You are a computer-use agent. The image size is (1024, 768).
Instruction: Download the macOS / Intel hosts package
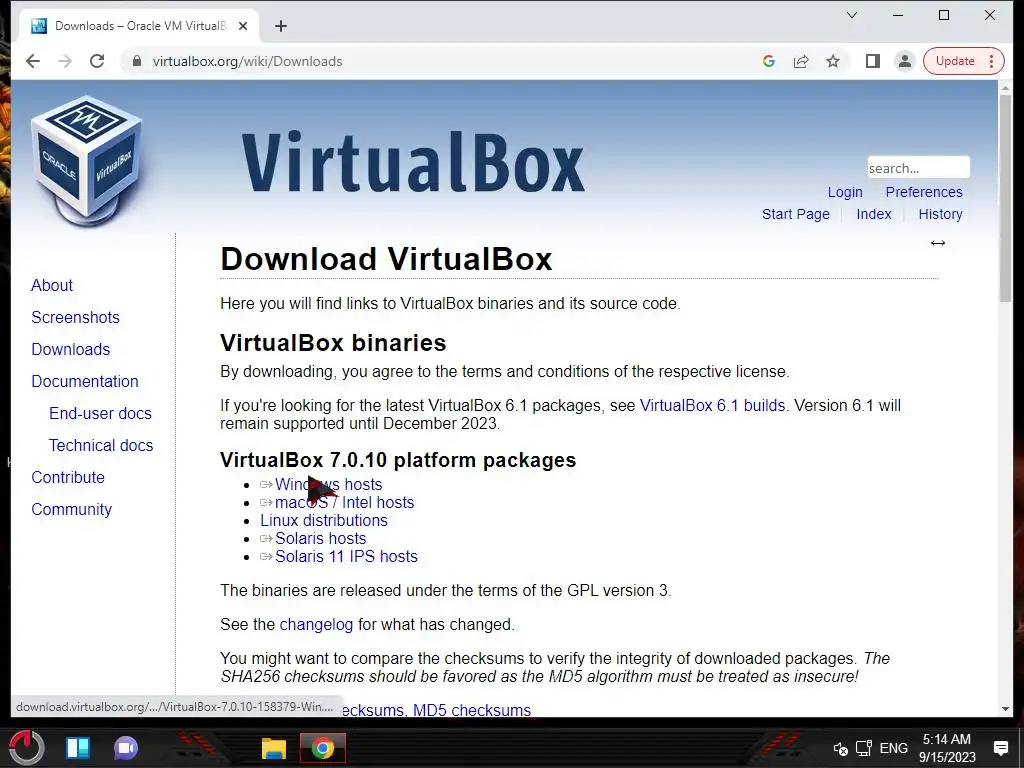tap(344, 502)
